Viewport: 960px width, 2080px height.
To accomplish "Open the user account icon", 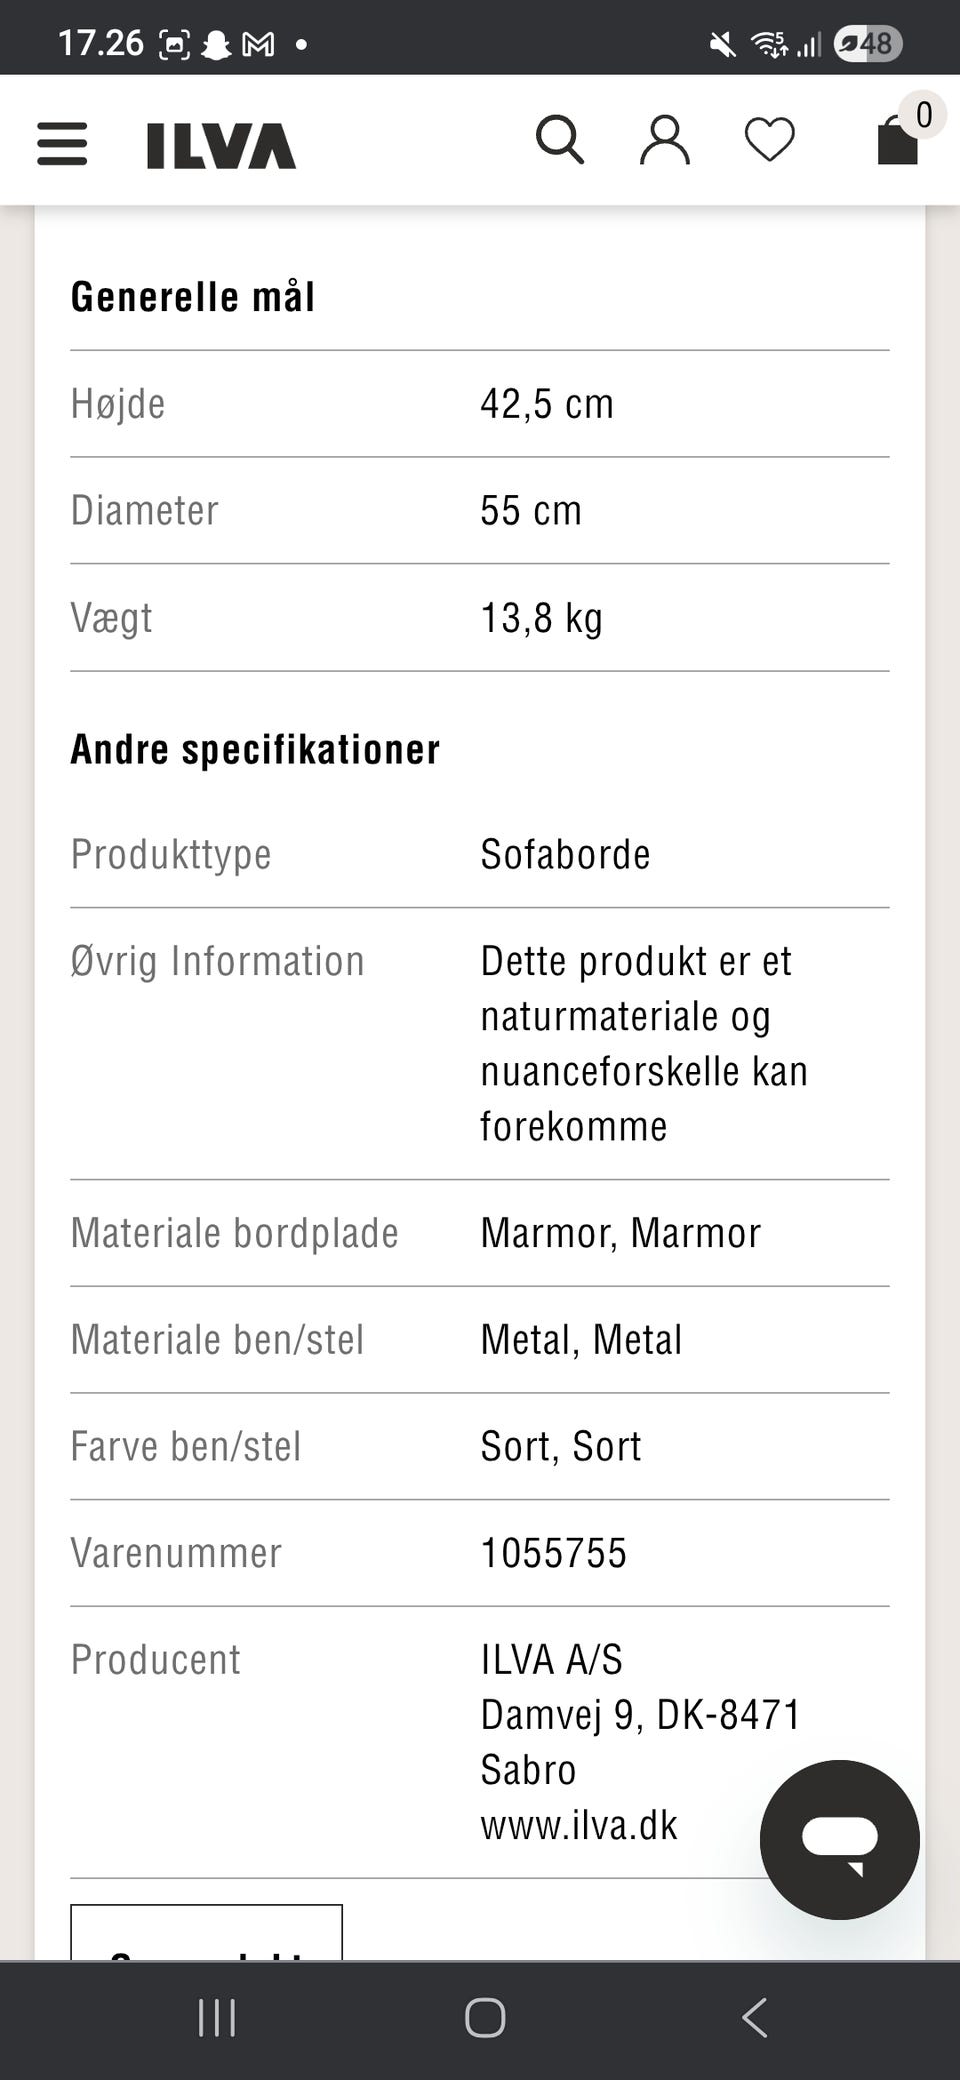I will pos(664,140).
